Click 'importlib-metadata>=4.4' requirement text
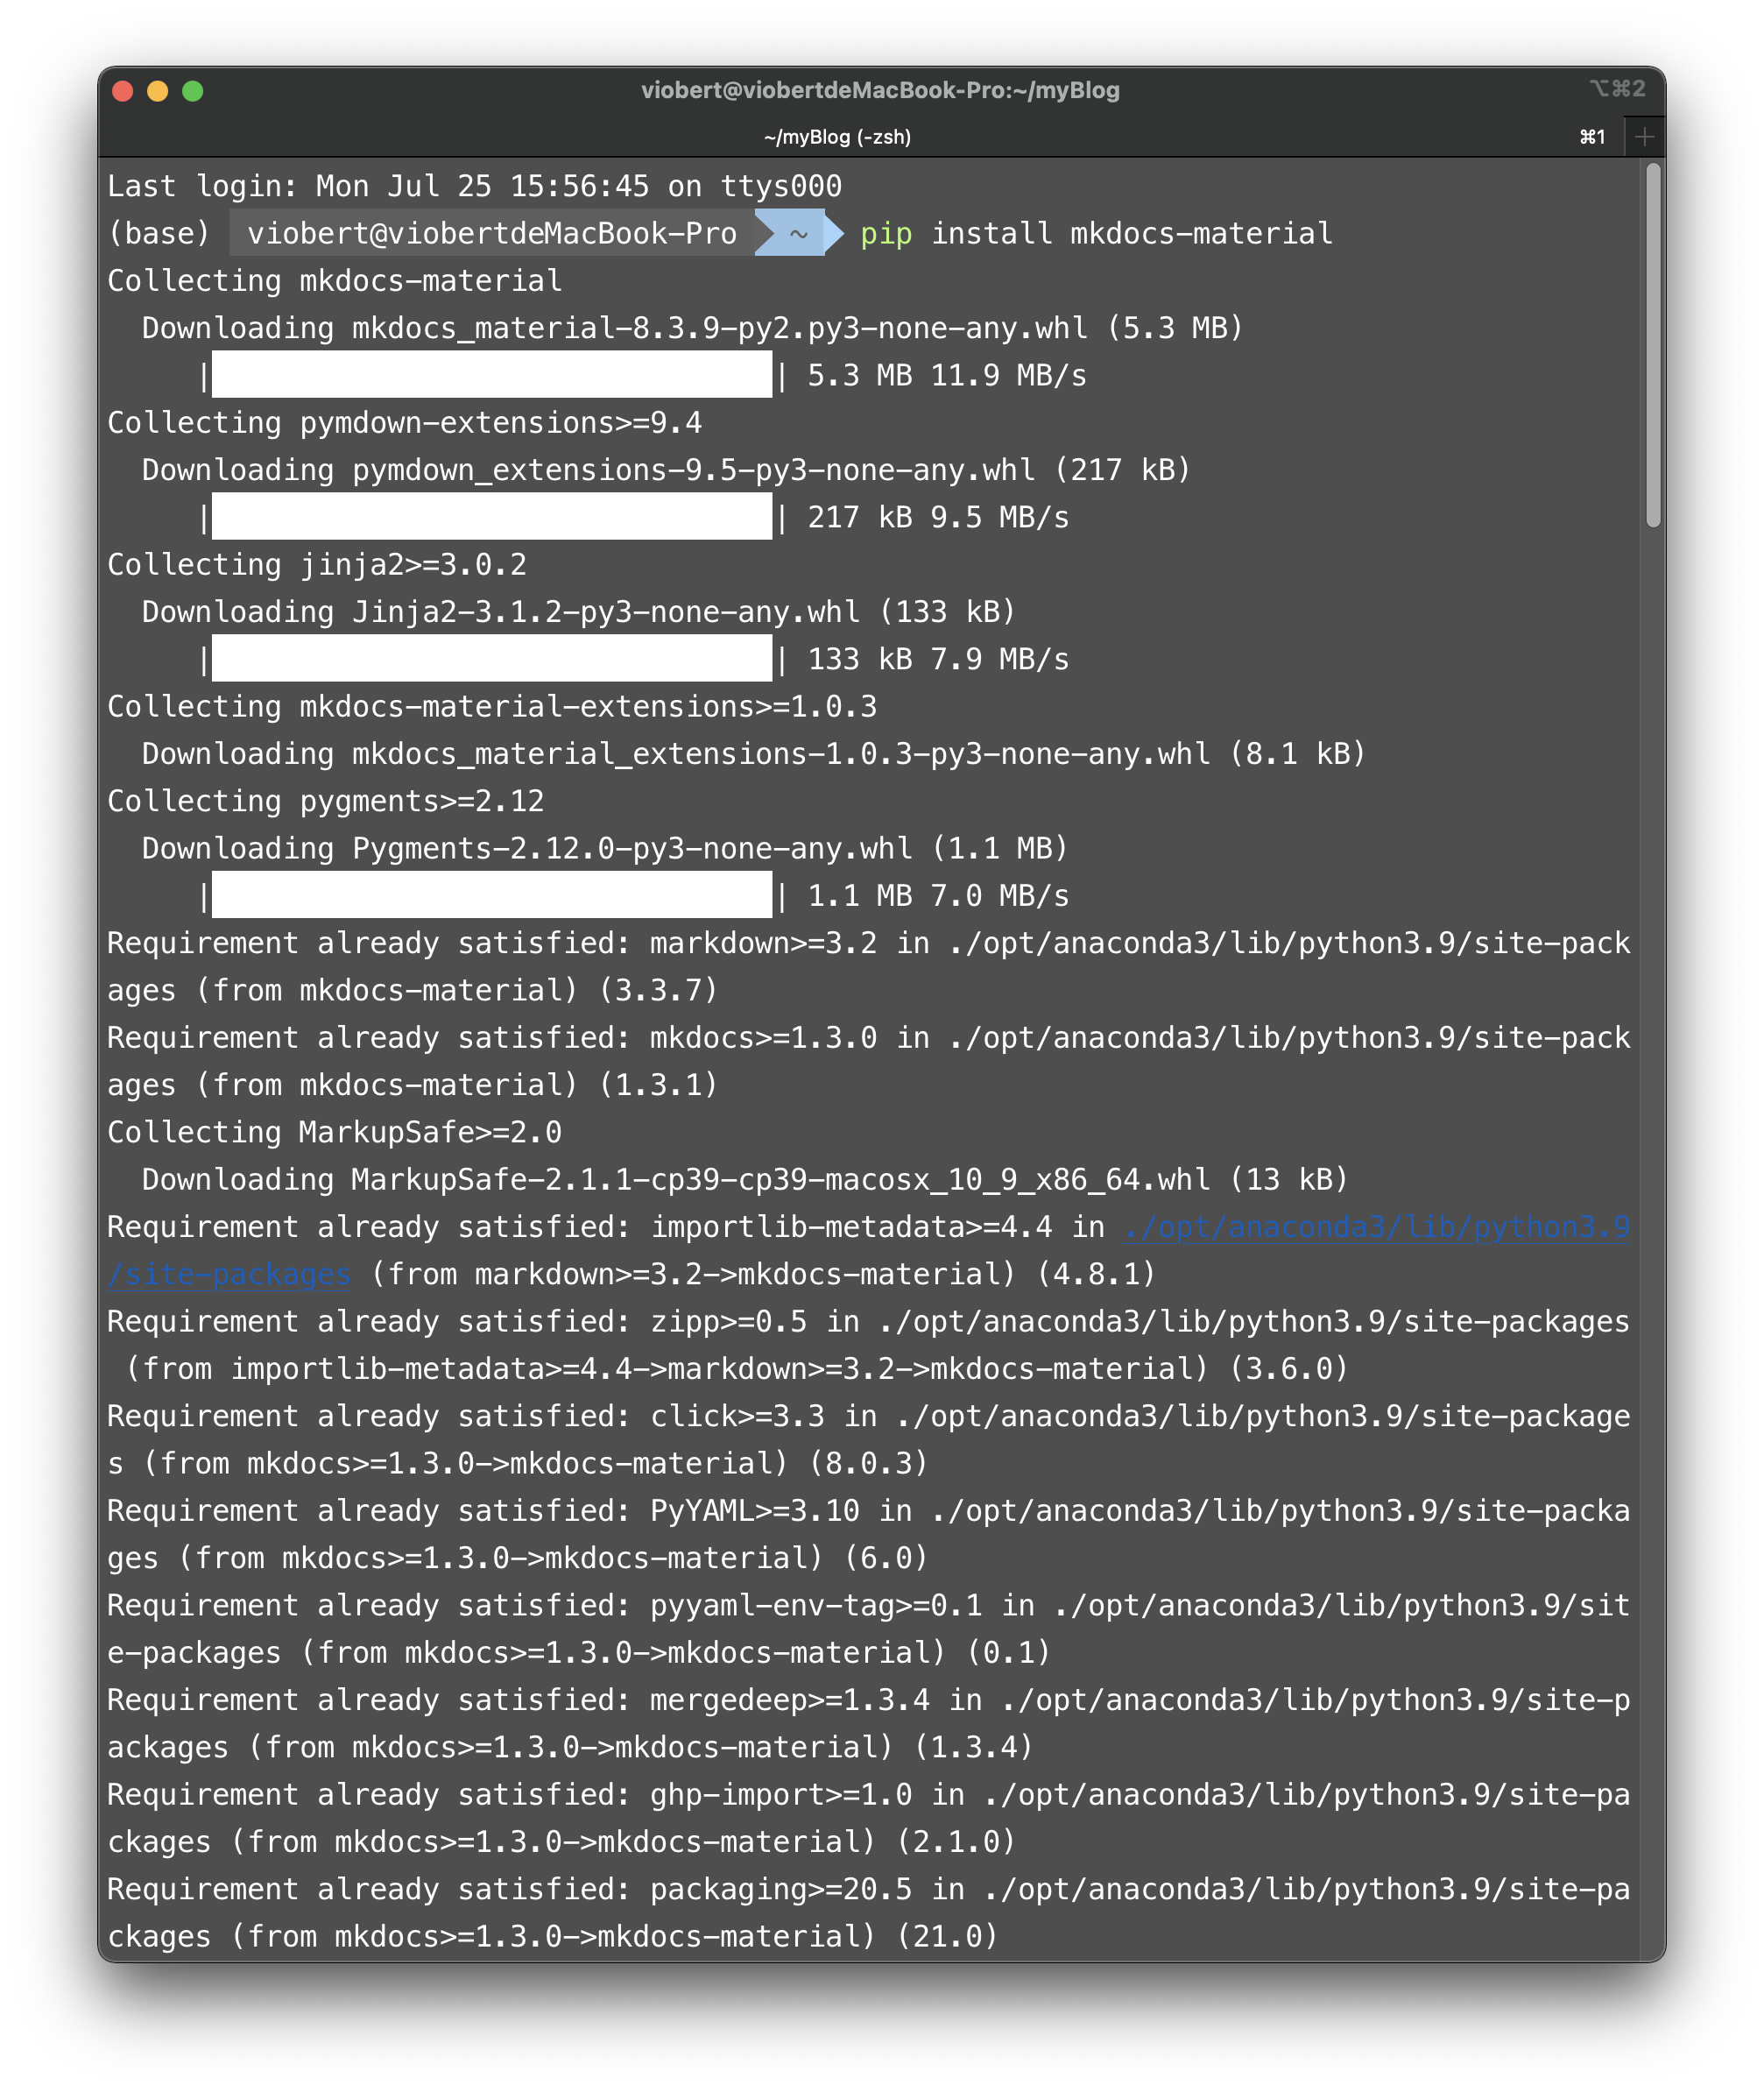Image resolution: width=1764 pixels, height=2092 pixels. [x=851, y=1227]
